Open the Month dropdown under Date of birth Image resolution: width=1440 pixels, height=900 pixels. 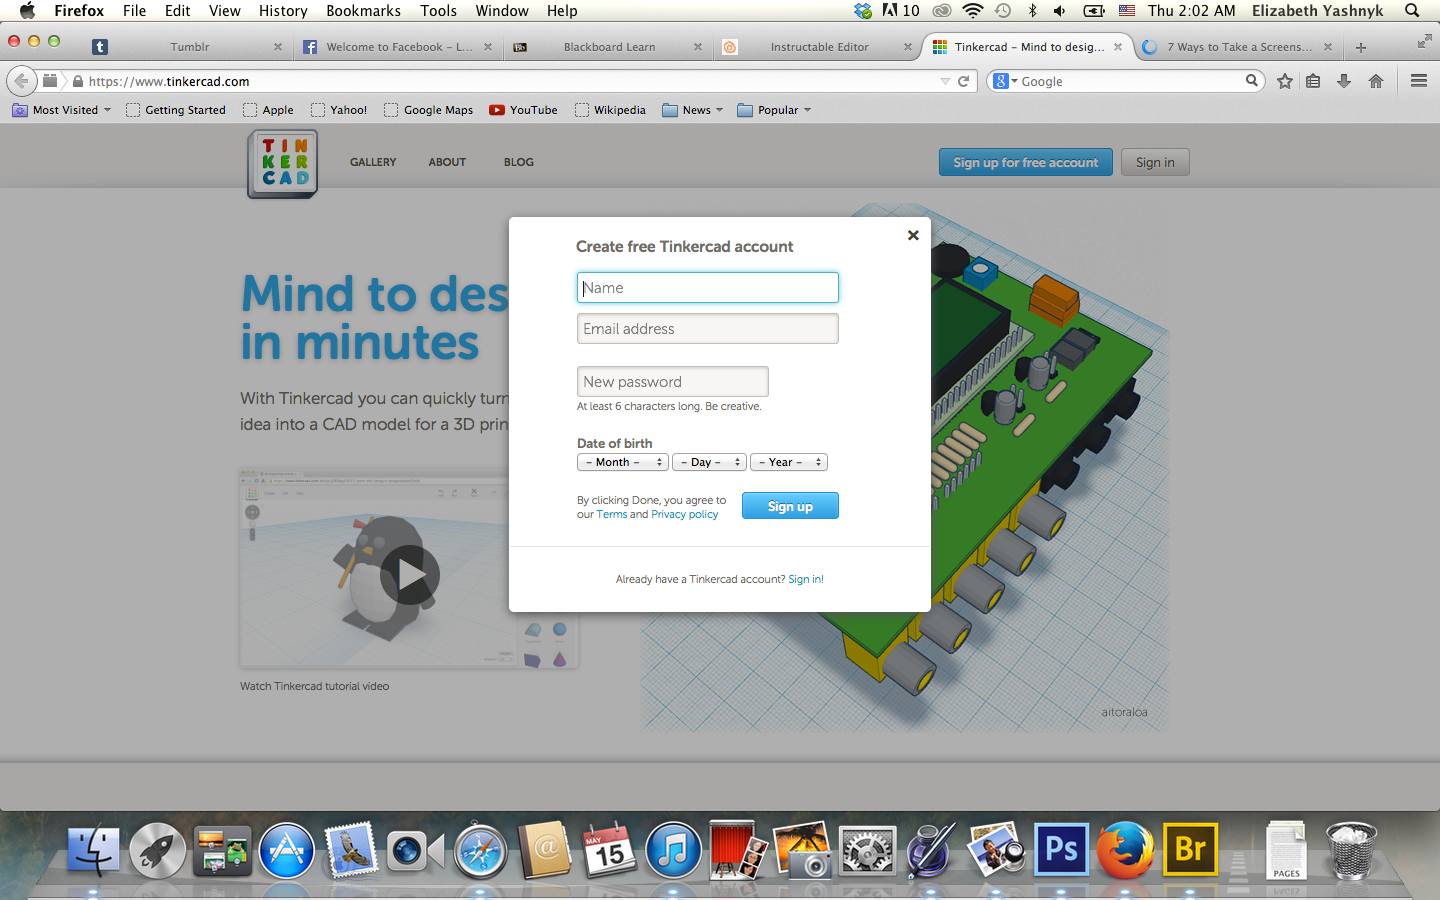622,462
